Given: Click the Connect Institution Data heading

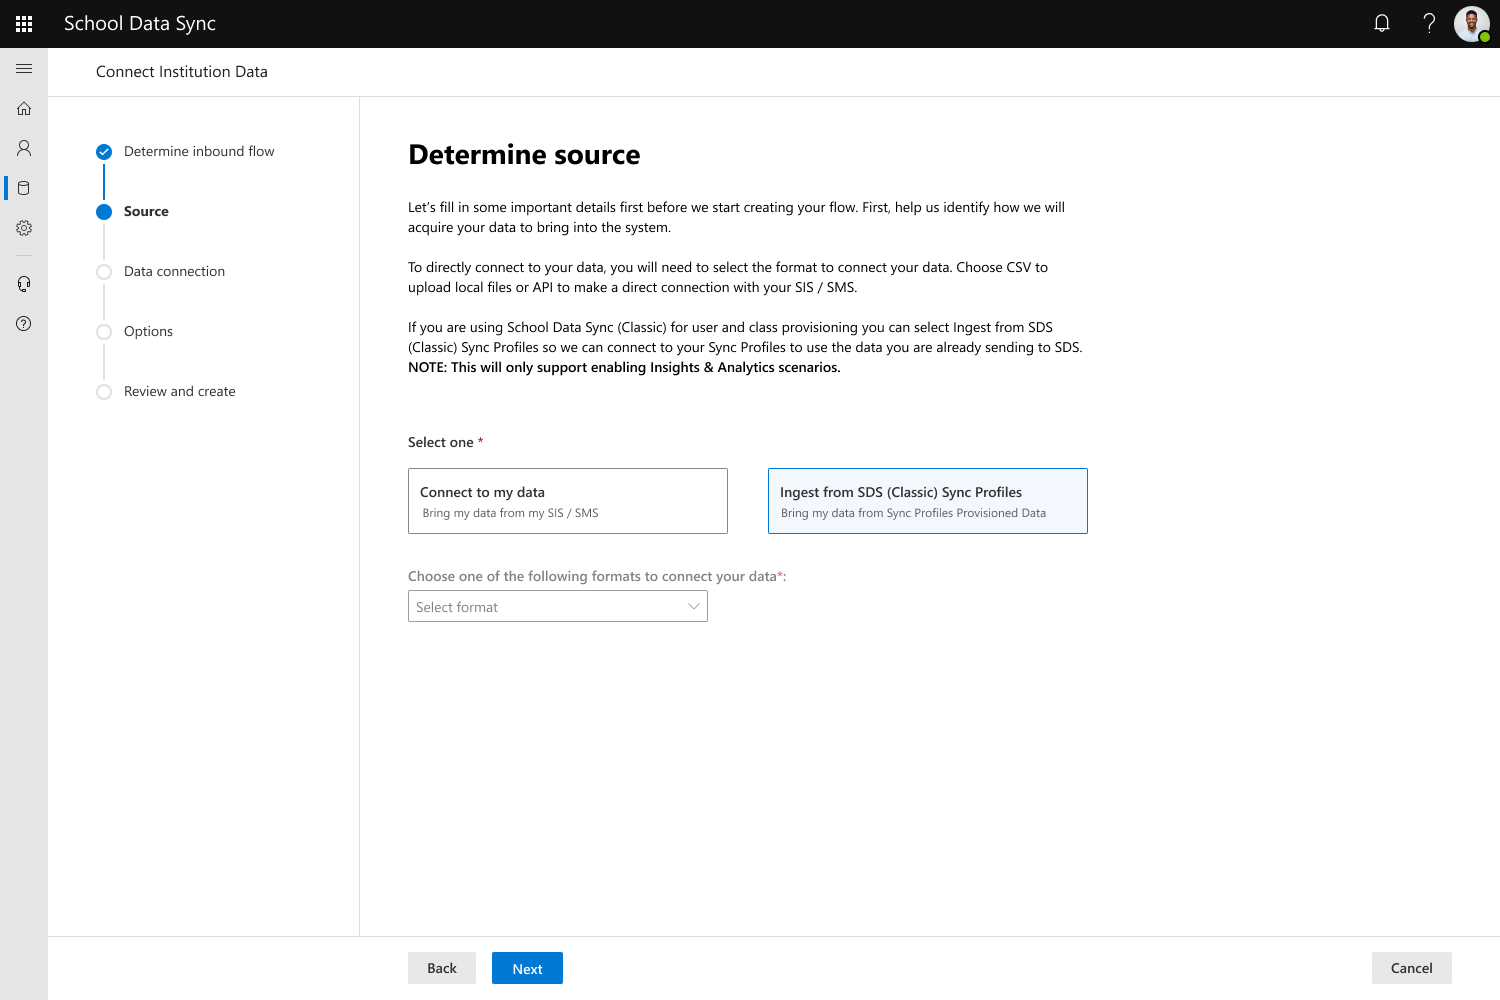Looking at the screenshot, I should [182, 72].
